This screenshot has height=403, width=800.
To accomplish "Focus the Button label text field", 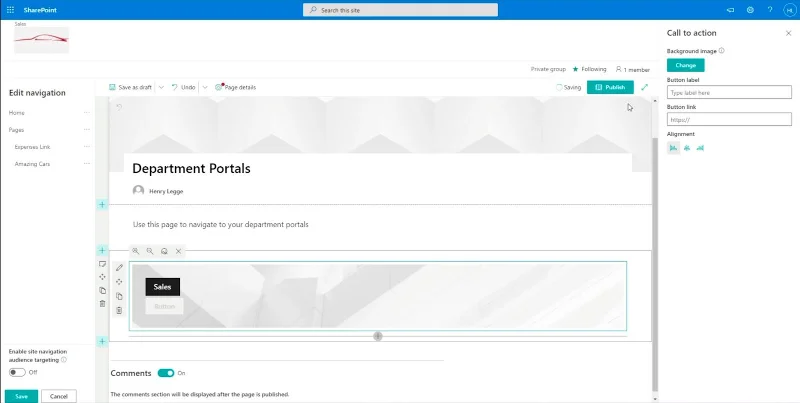I will point(729,92).
